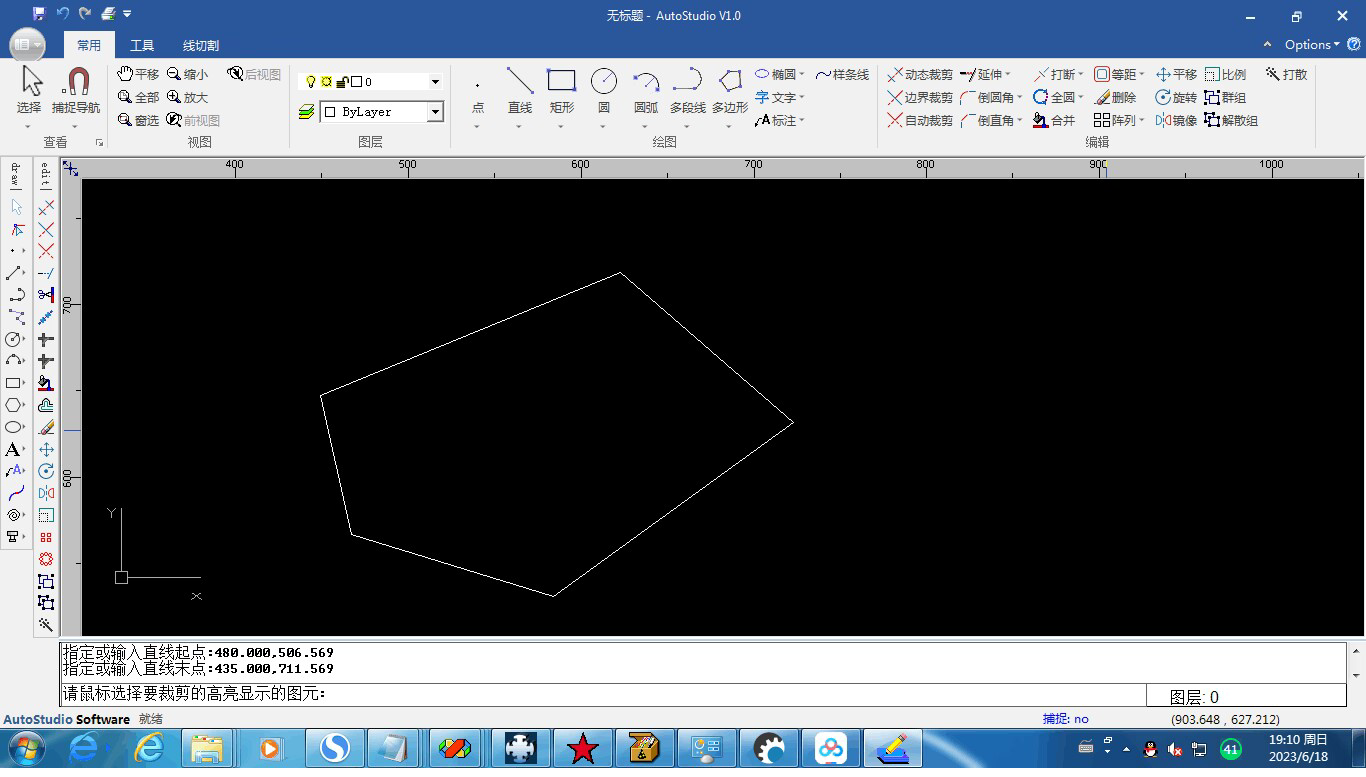The height and width of the screenshot is (777, 1366).
Task: Click the 矩形 (Rectangle) tool icon
Action: tap(561, 82)
